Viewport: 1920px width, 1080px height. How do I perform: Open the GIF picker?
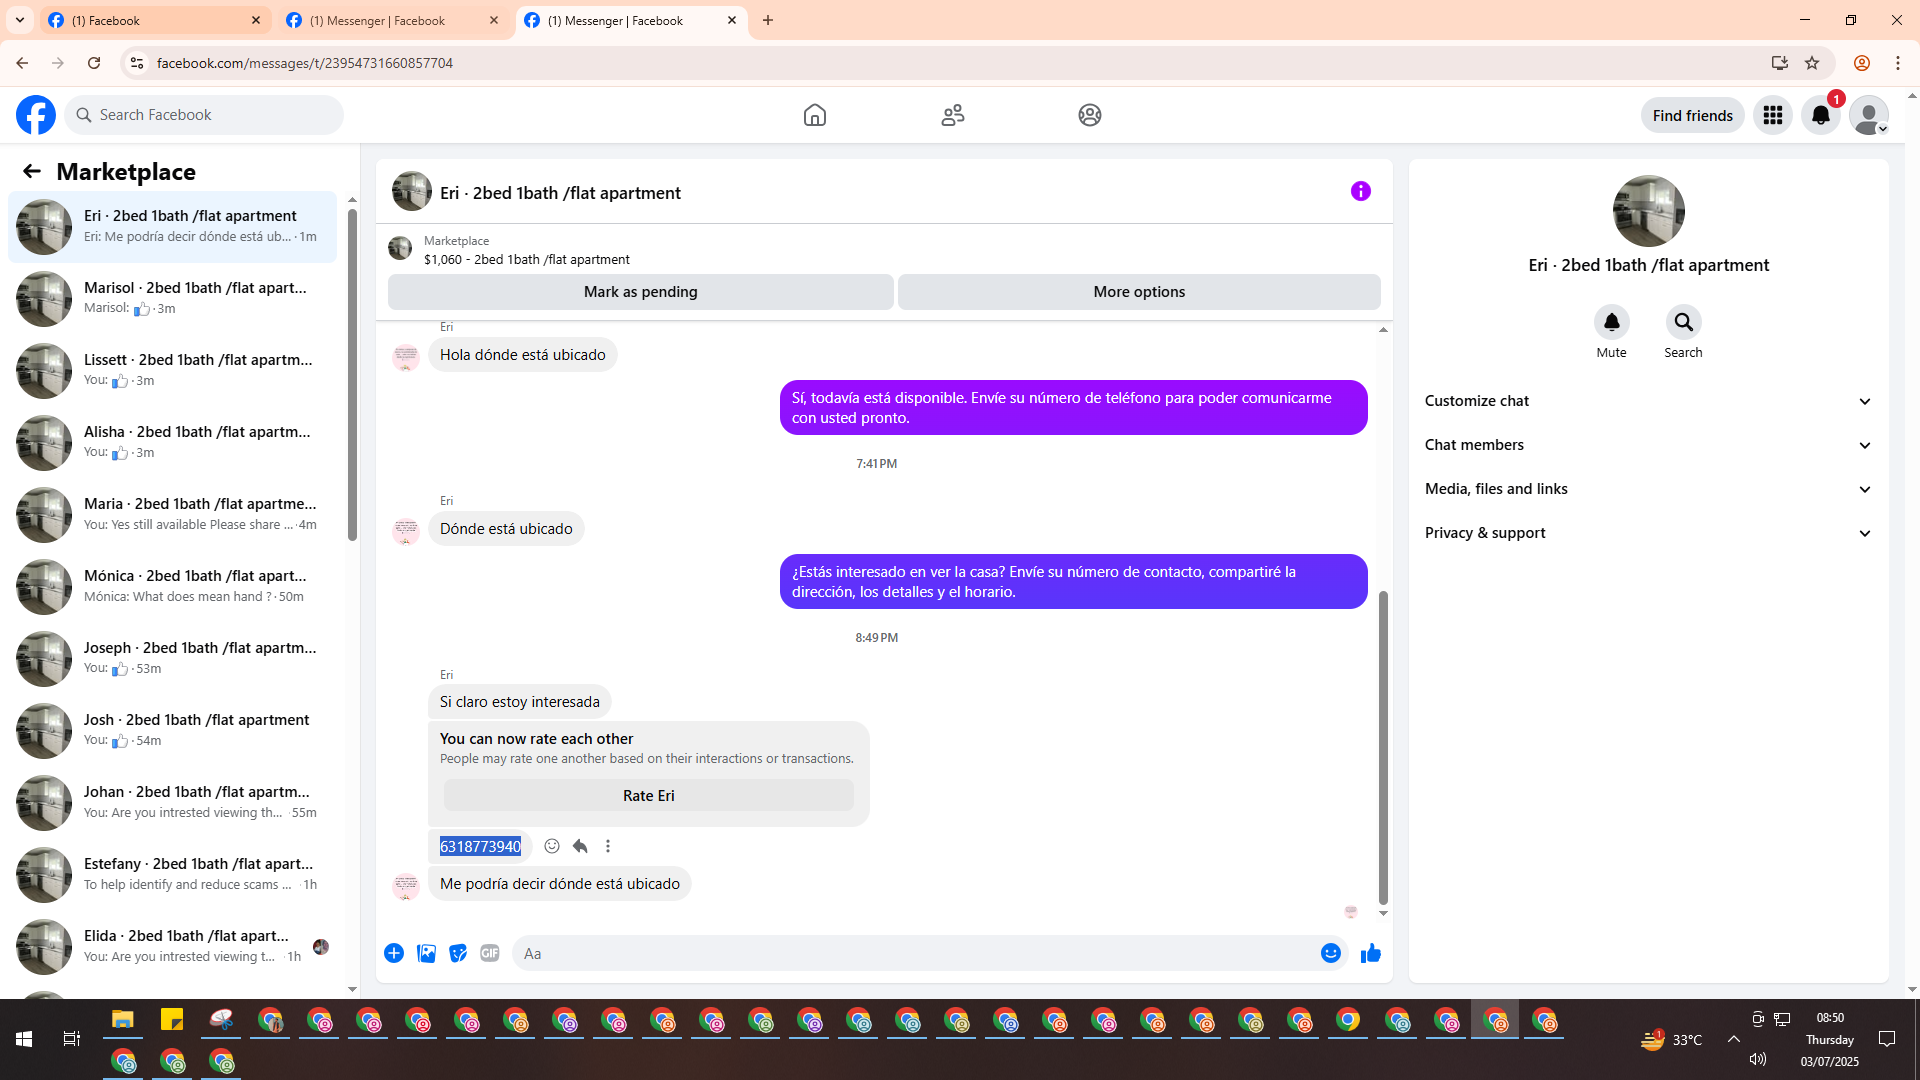(x=489, y=953)
